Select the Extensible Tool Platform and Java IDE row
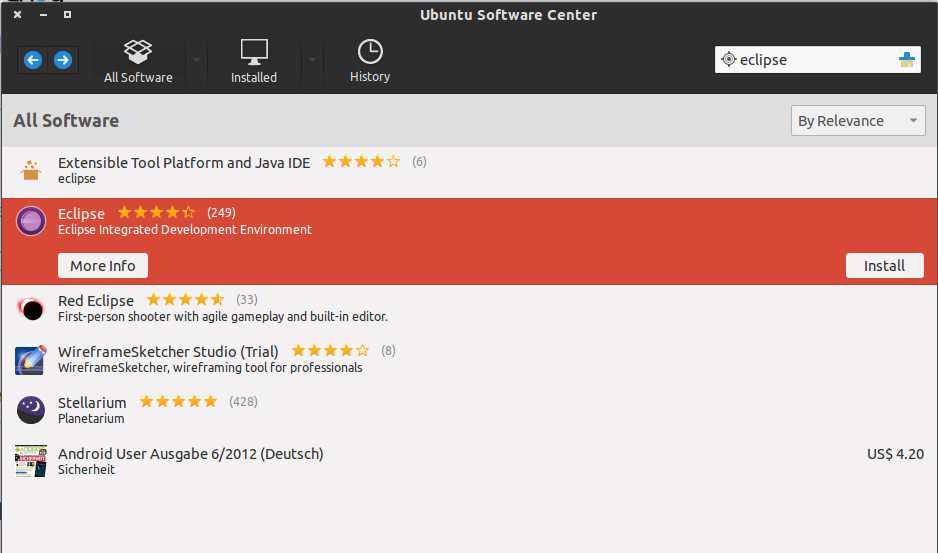This screenshot has height=553, width=938. 469,171
